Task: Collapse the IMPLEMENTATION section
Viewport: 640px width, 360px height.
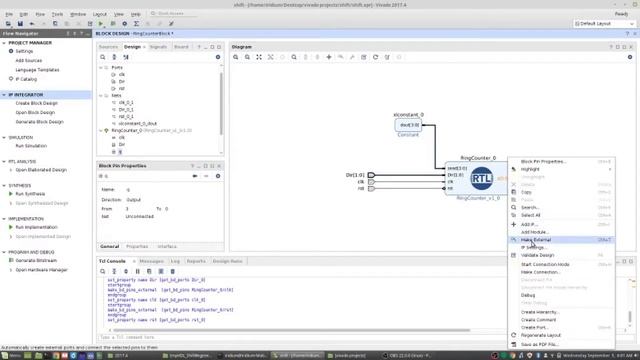Action: pos(4,219)
